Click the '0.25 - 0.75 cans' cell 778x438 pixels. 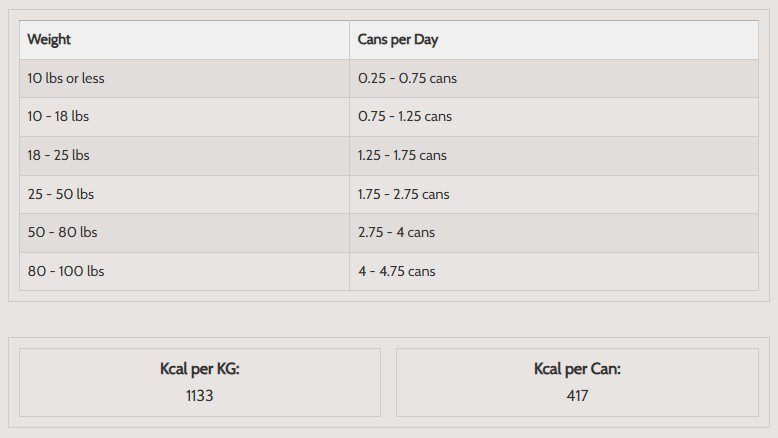(x=407, y=78)
